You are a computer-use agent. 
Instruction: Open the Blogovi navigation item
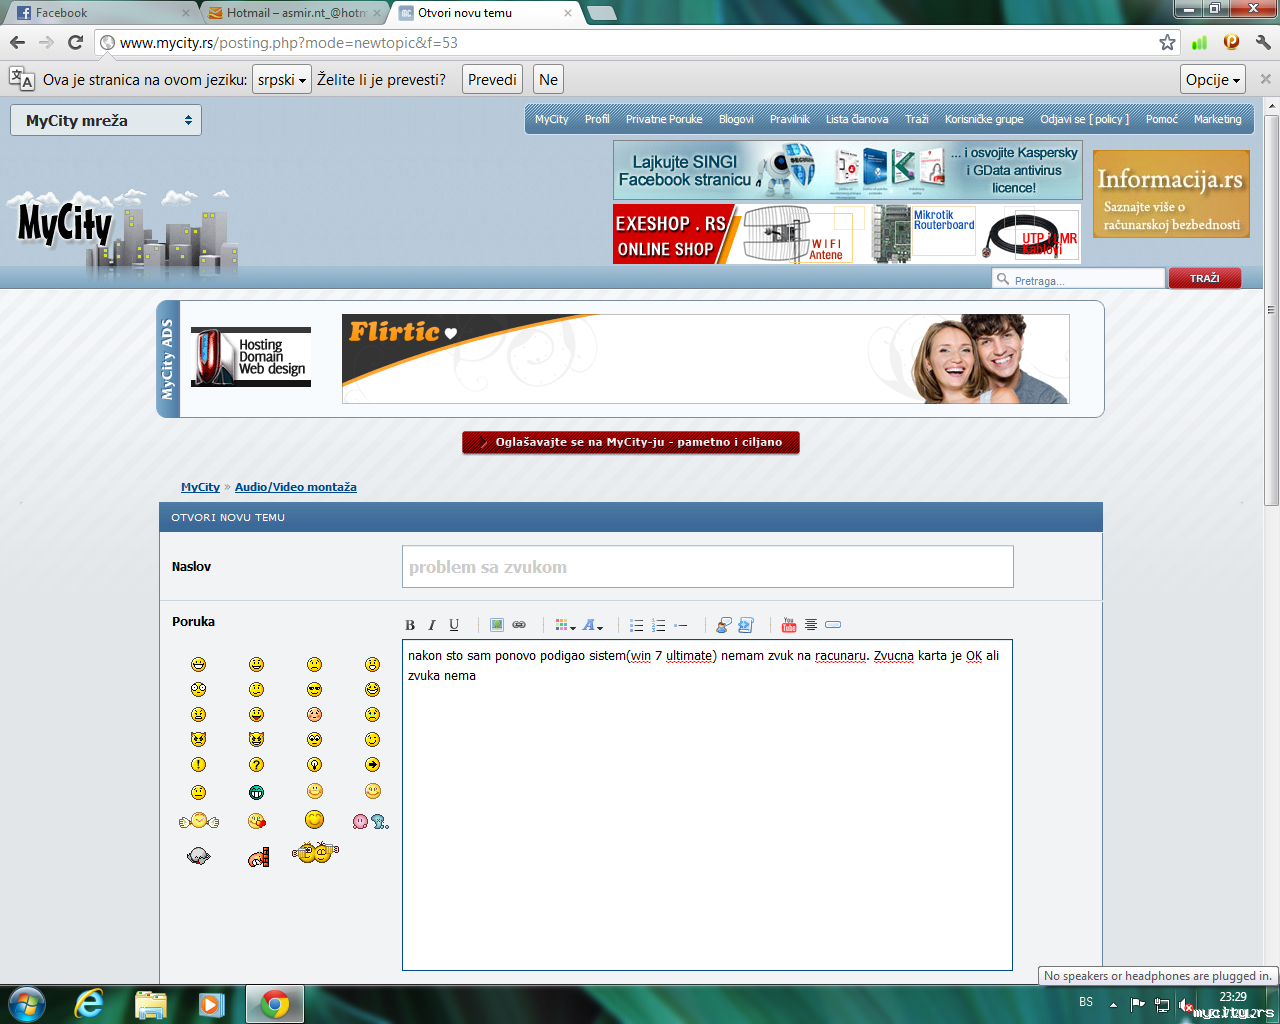[736, 119]
